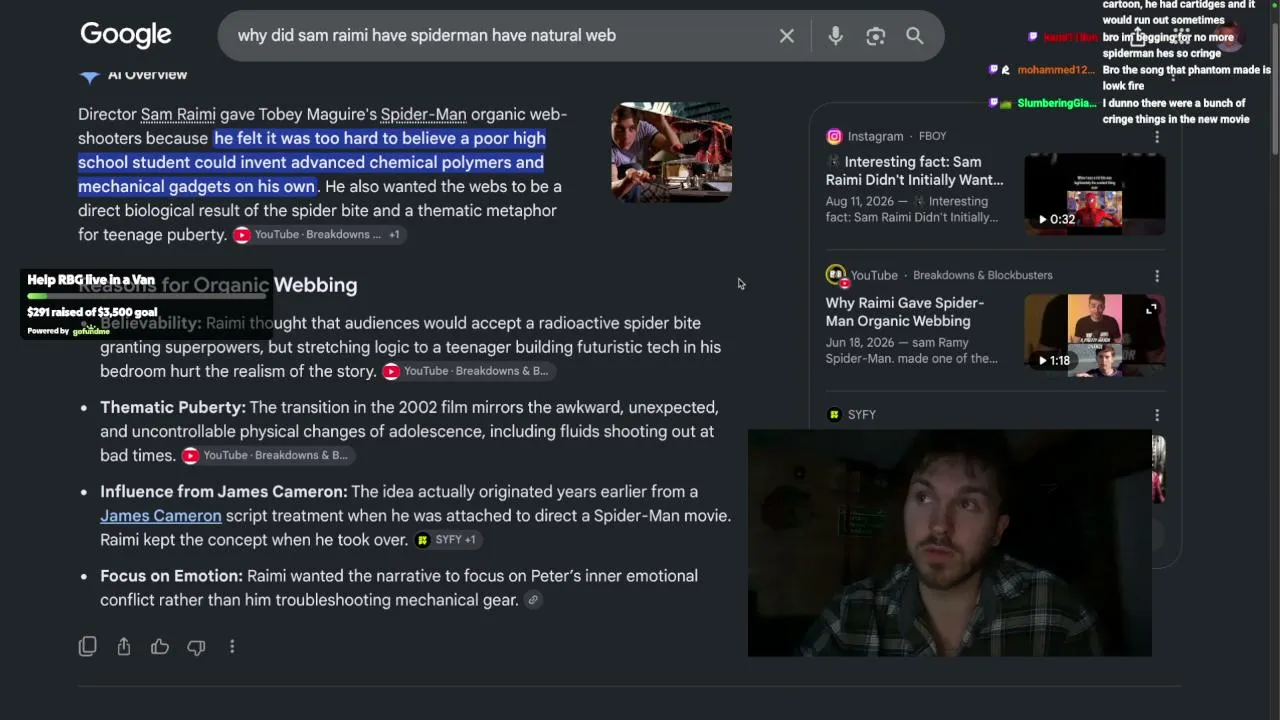This screenshot has height=720, width=1280.
Task: Open 'Interesting fact: Sam Raimi Didn't Initially Want...' result
Action: (915, 171)
